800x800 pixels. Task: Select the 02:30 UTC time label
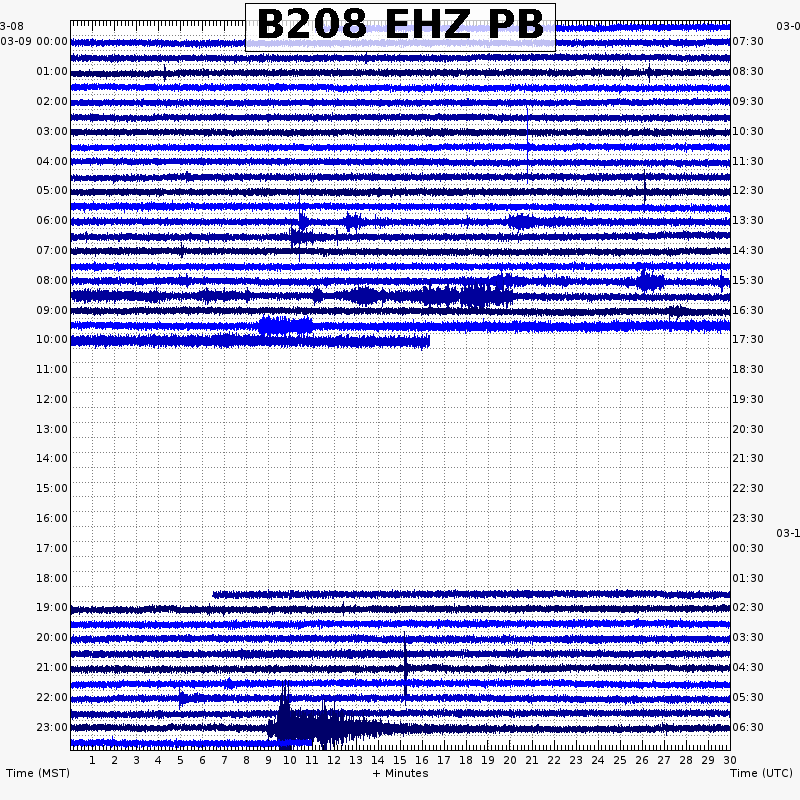[x=748, y=608]
